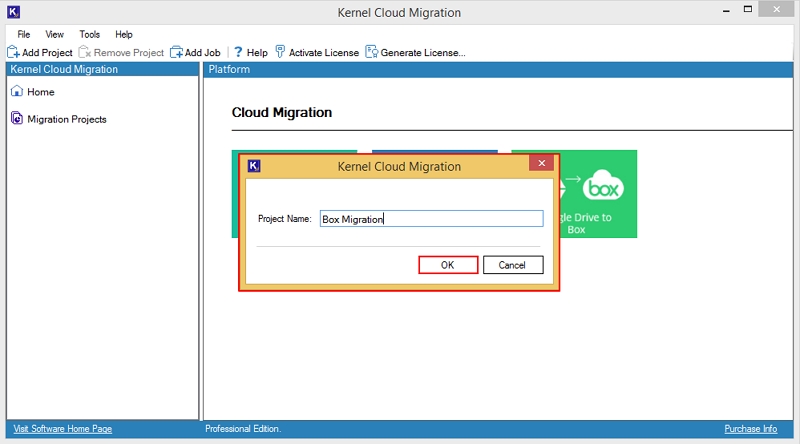
Task: Open the File menu
Action: pyautogui.click(x=23, y=34)
